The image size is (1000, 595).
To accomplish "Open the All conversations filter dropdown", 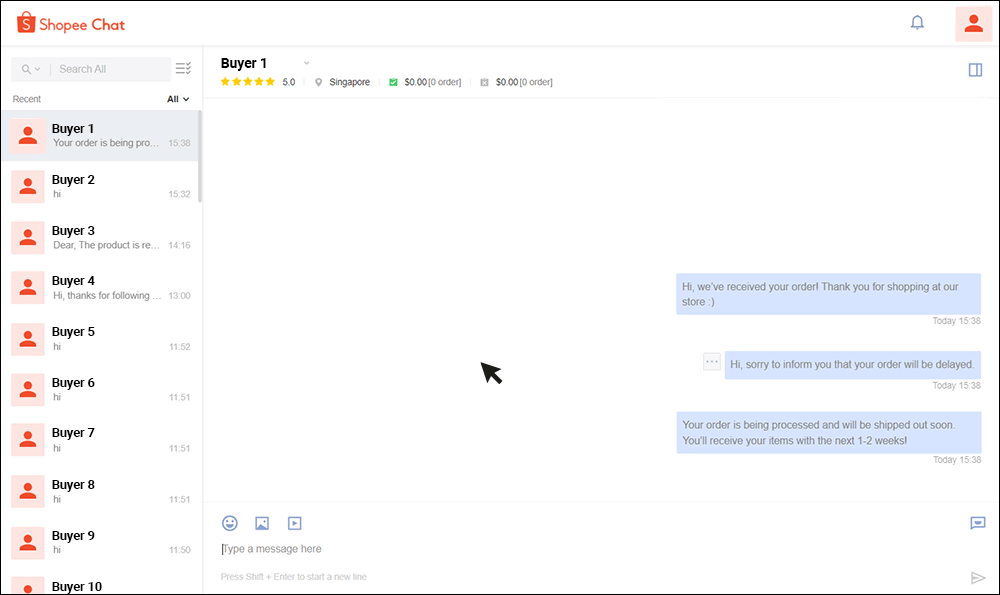I will [x=176, y=99].
